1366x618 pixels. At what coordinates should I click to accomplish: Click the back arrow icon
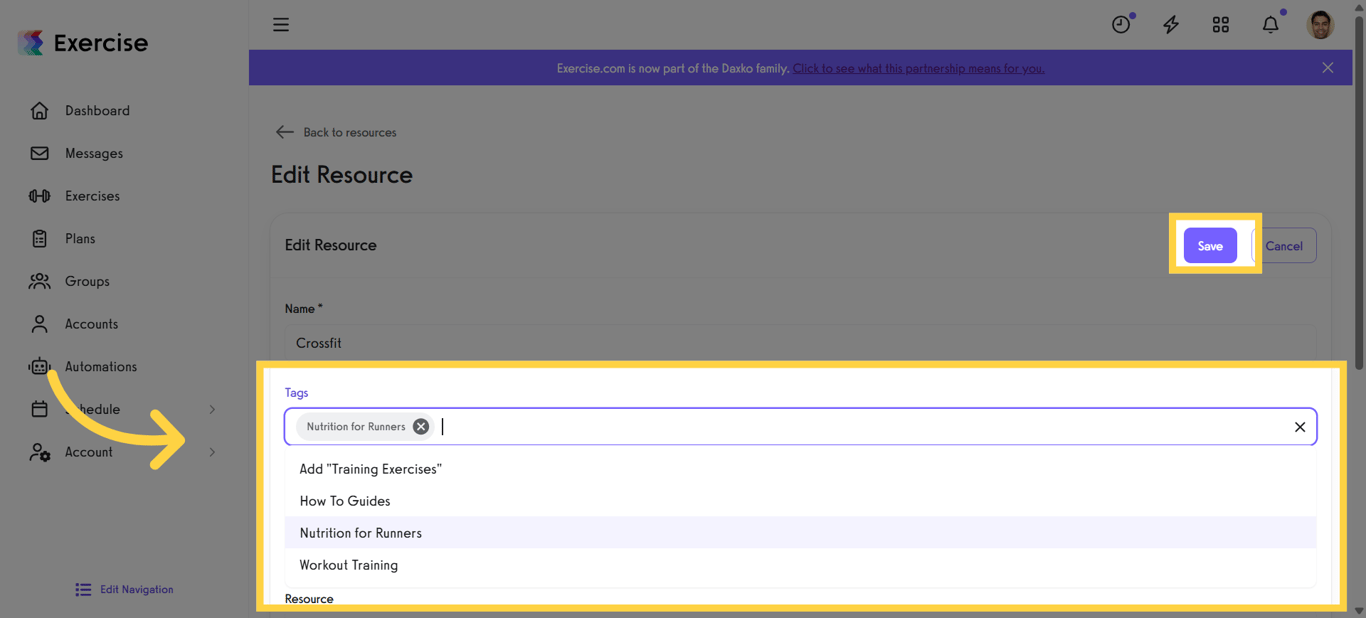(x=284, y=132)
